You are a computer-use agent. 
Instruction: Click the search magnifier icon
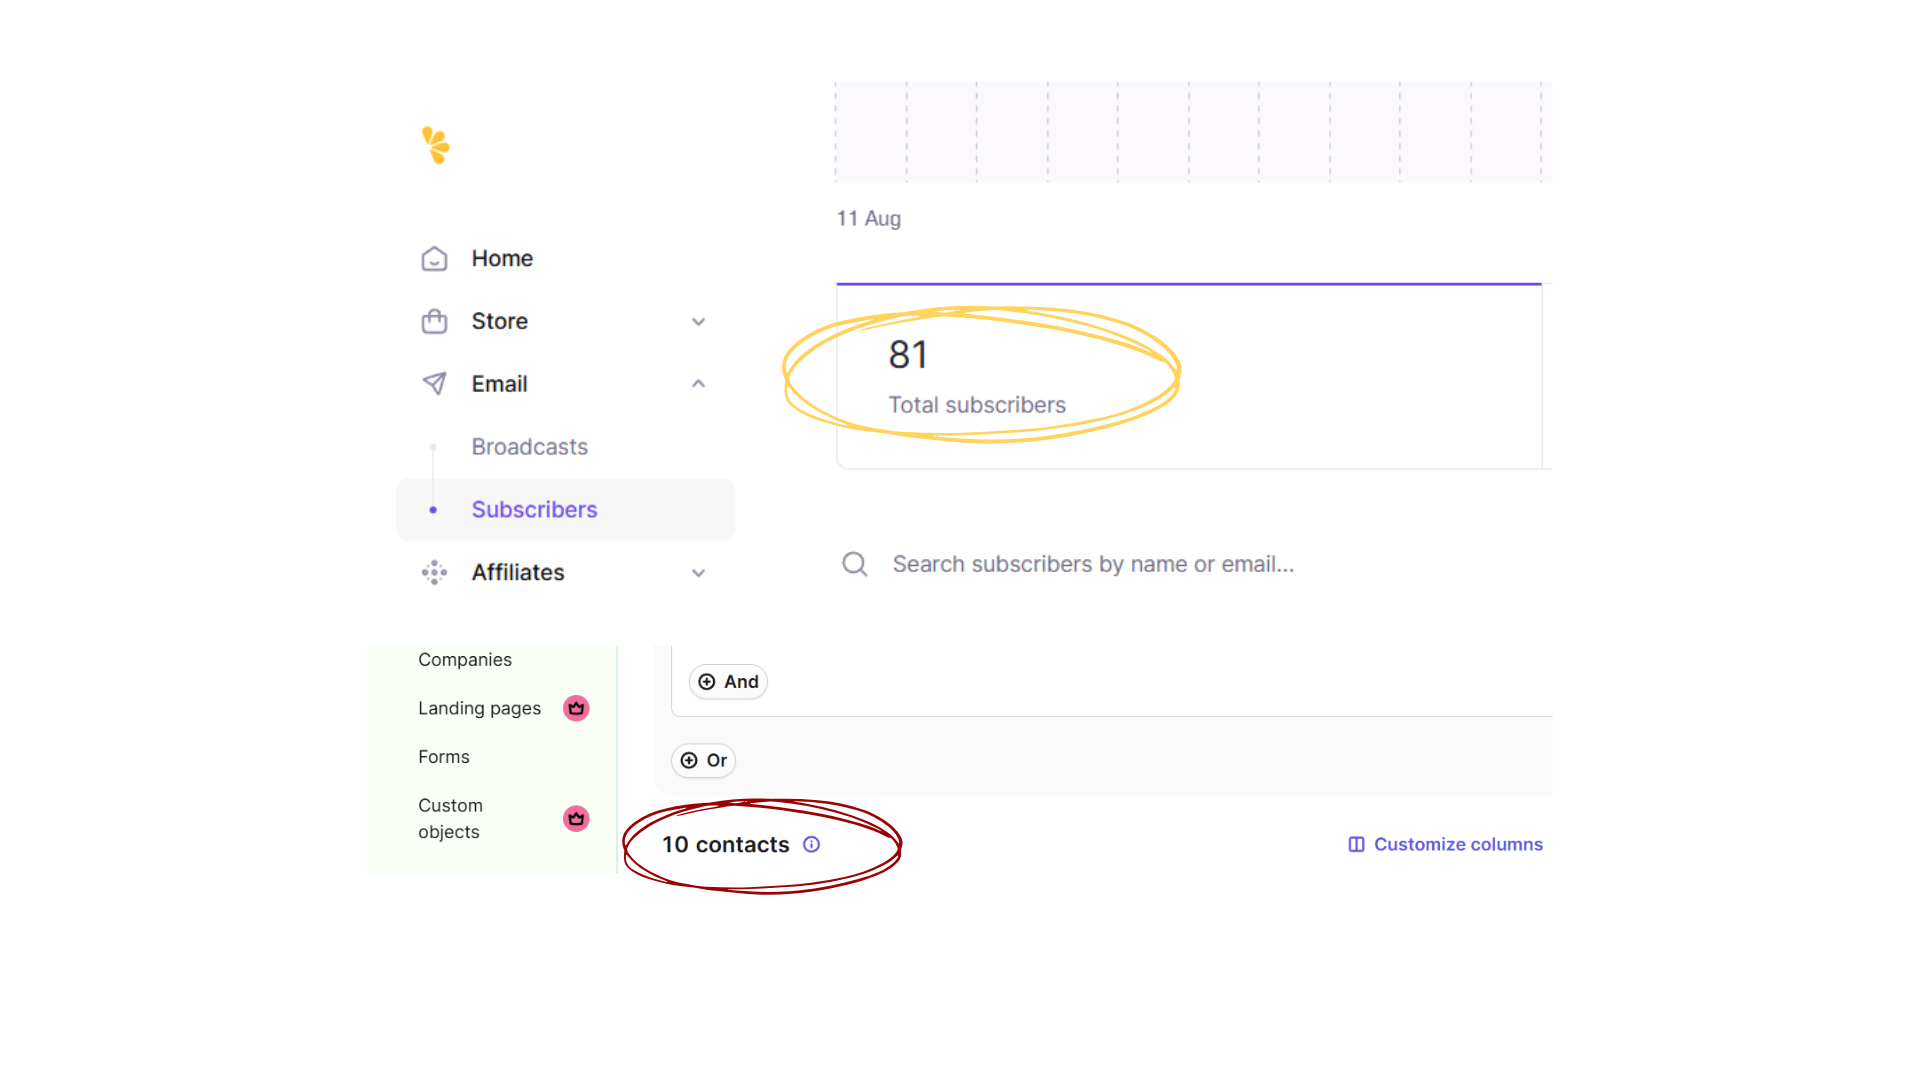point(855,564)
